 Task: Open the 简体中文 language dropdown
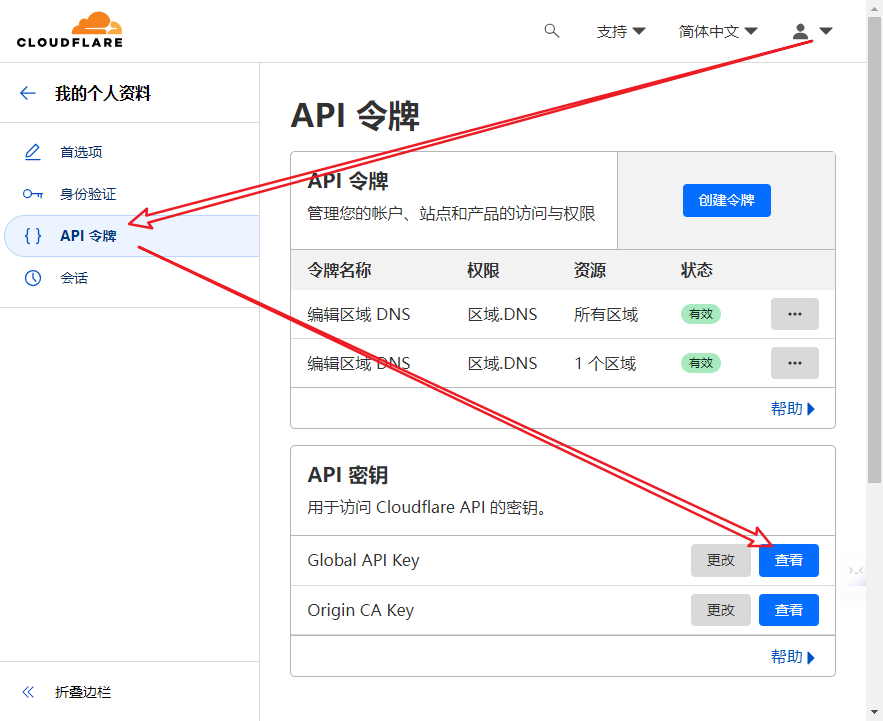pos(718,32)
